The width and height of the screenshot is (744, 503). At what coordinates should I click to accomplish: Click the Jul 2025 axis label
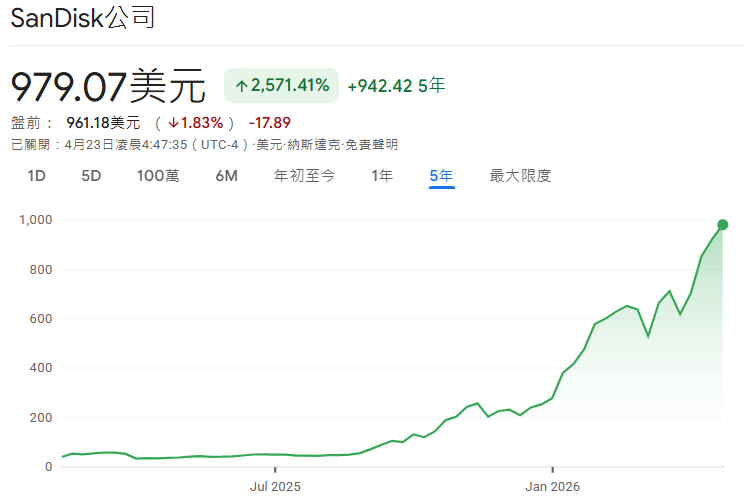[275, 486]
